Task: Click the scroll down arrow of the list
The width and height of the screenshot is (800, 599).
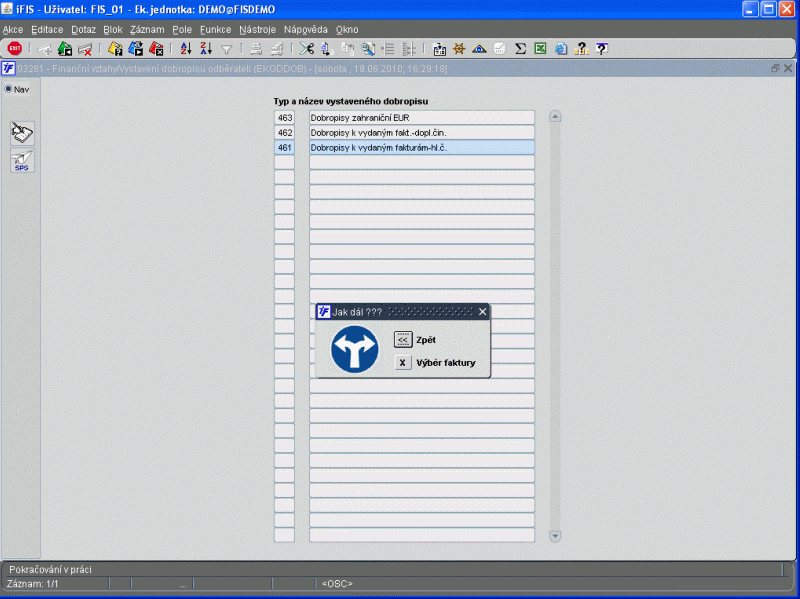Action: coord(555,536)
